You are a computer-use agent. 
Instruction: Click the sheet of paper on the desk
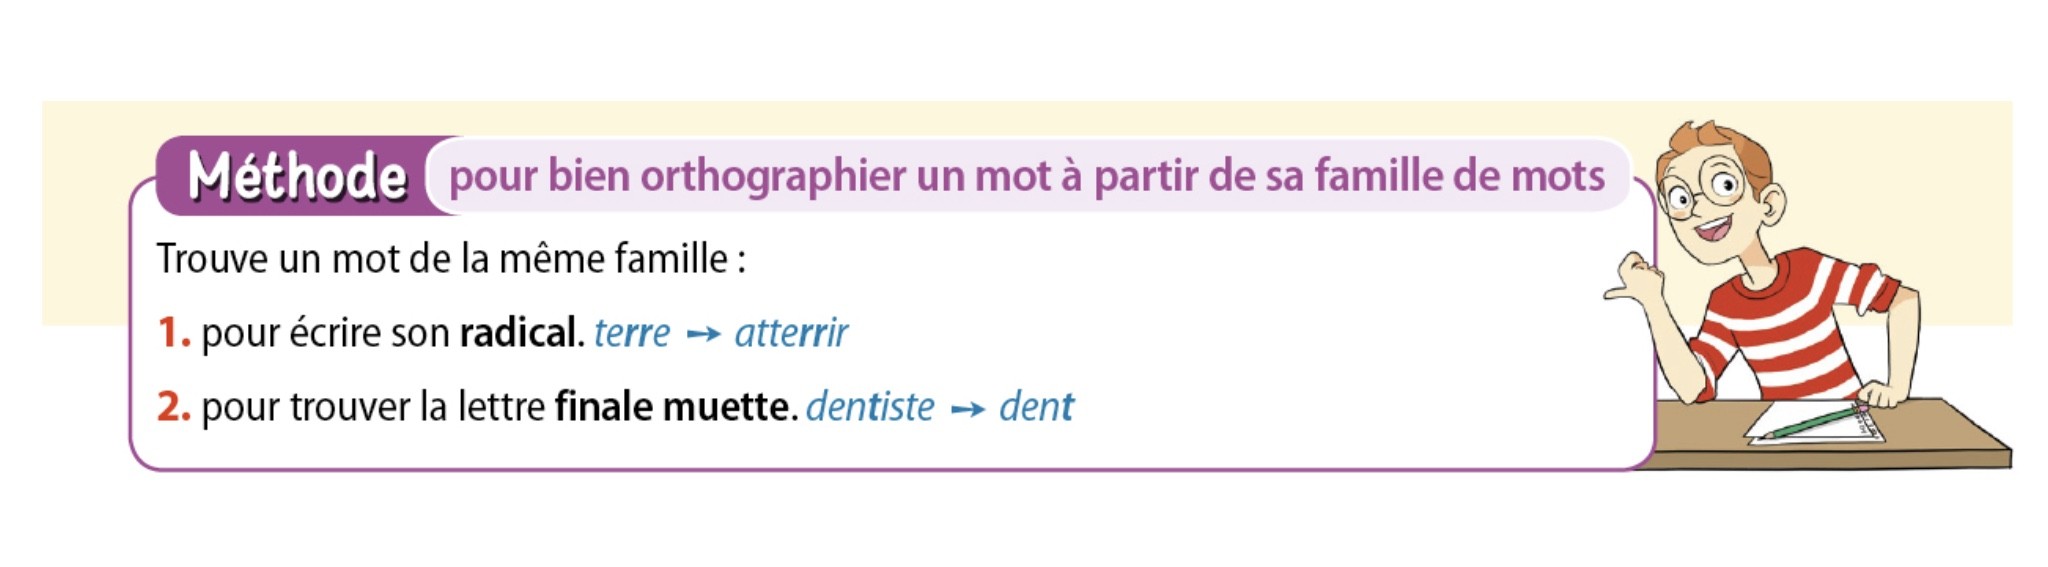pos(1813,423)
